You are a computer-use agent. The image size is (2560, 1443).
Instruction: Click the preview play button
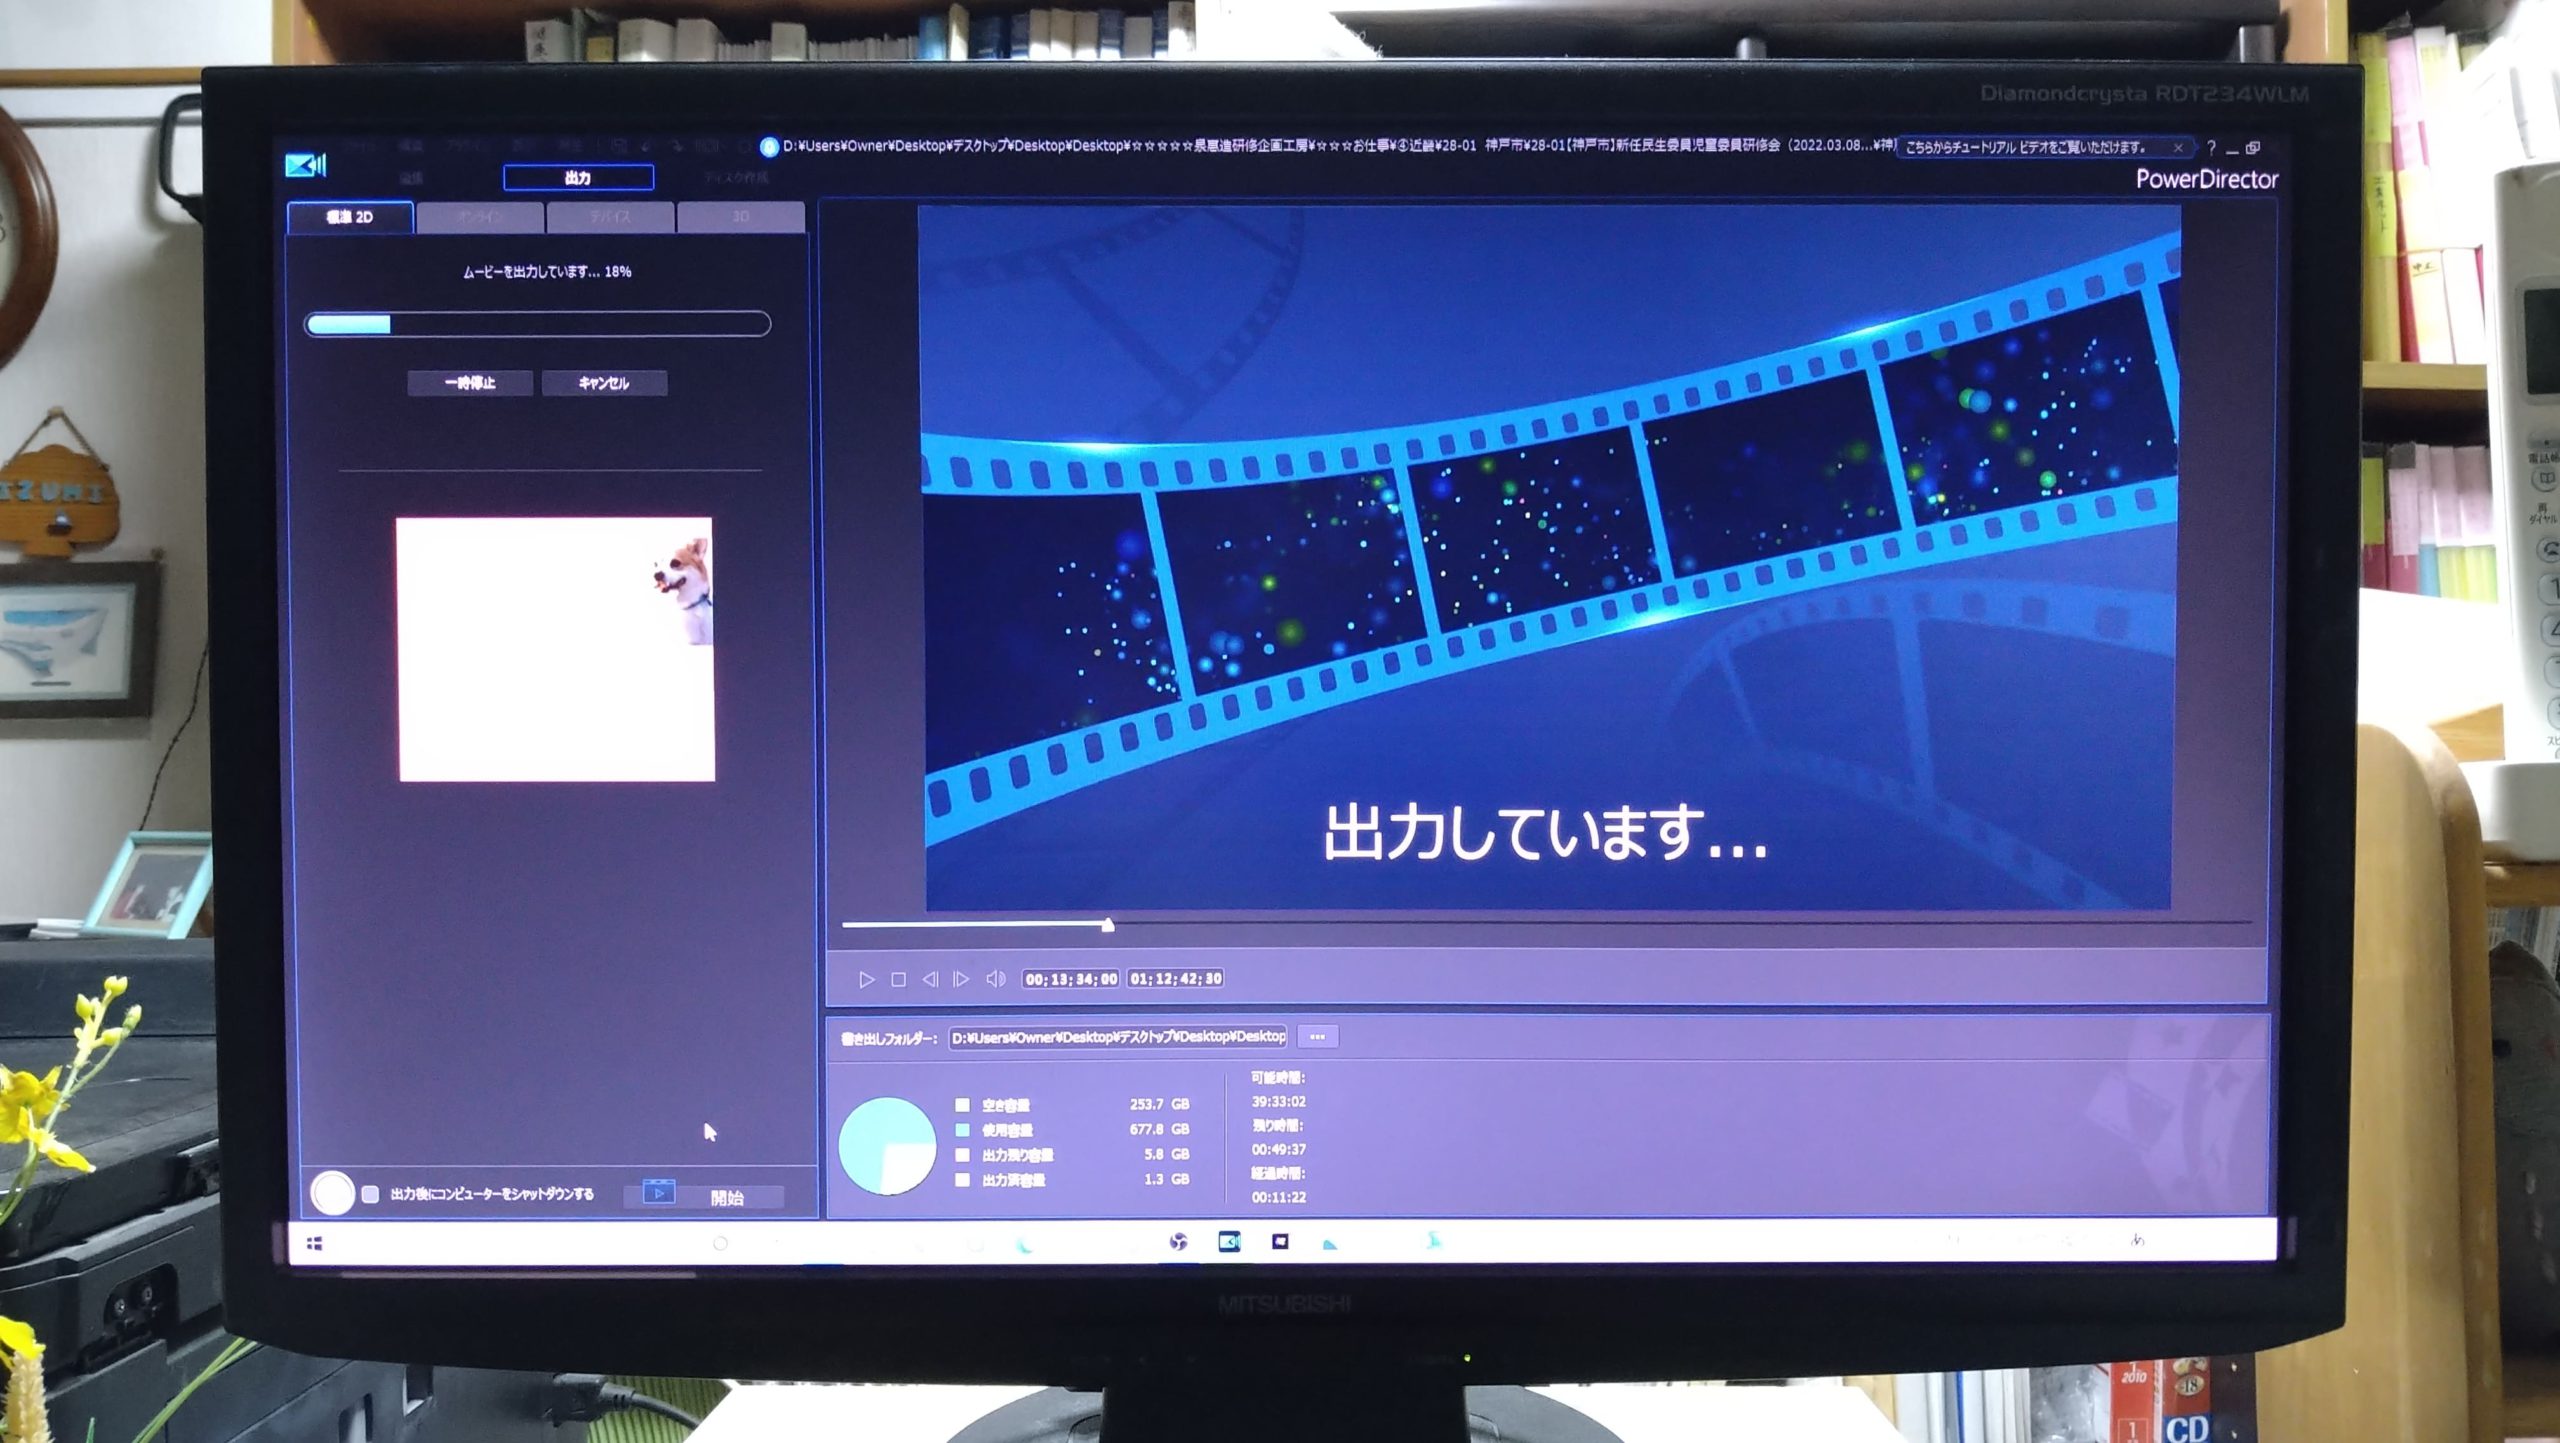coord(867,980)
